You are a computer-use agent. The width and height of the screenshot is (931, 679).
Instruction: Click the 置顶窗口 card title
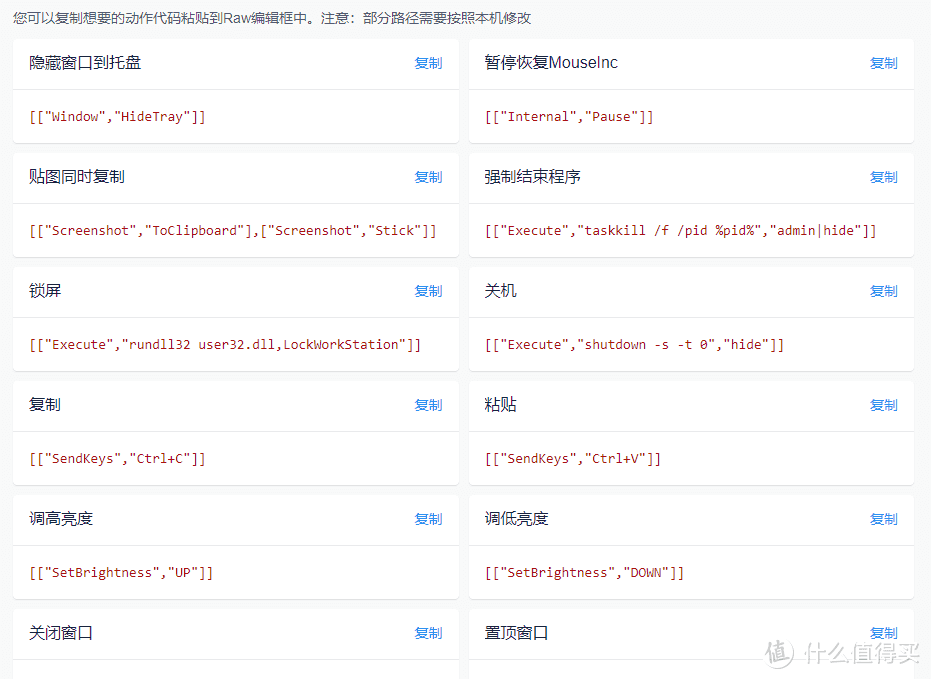point(517,632)
